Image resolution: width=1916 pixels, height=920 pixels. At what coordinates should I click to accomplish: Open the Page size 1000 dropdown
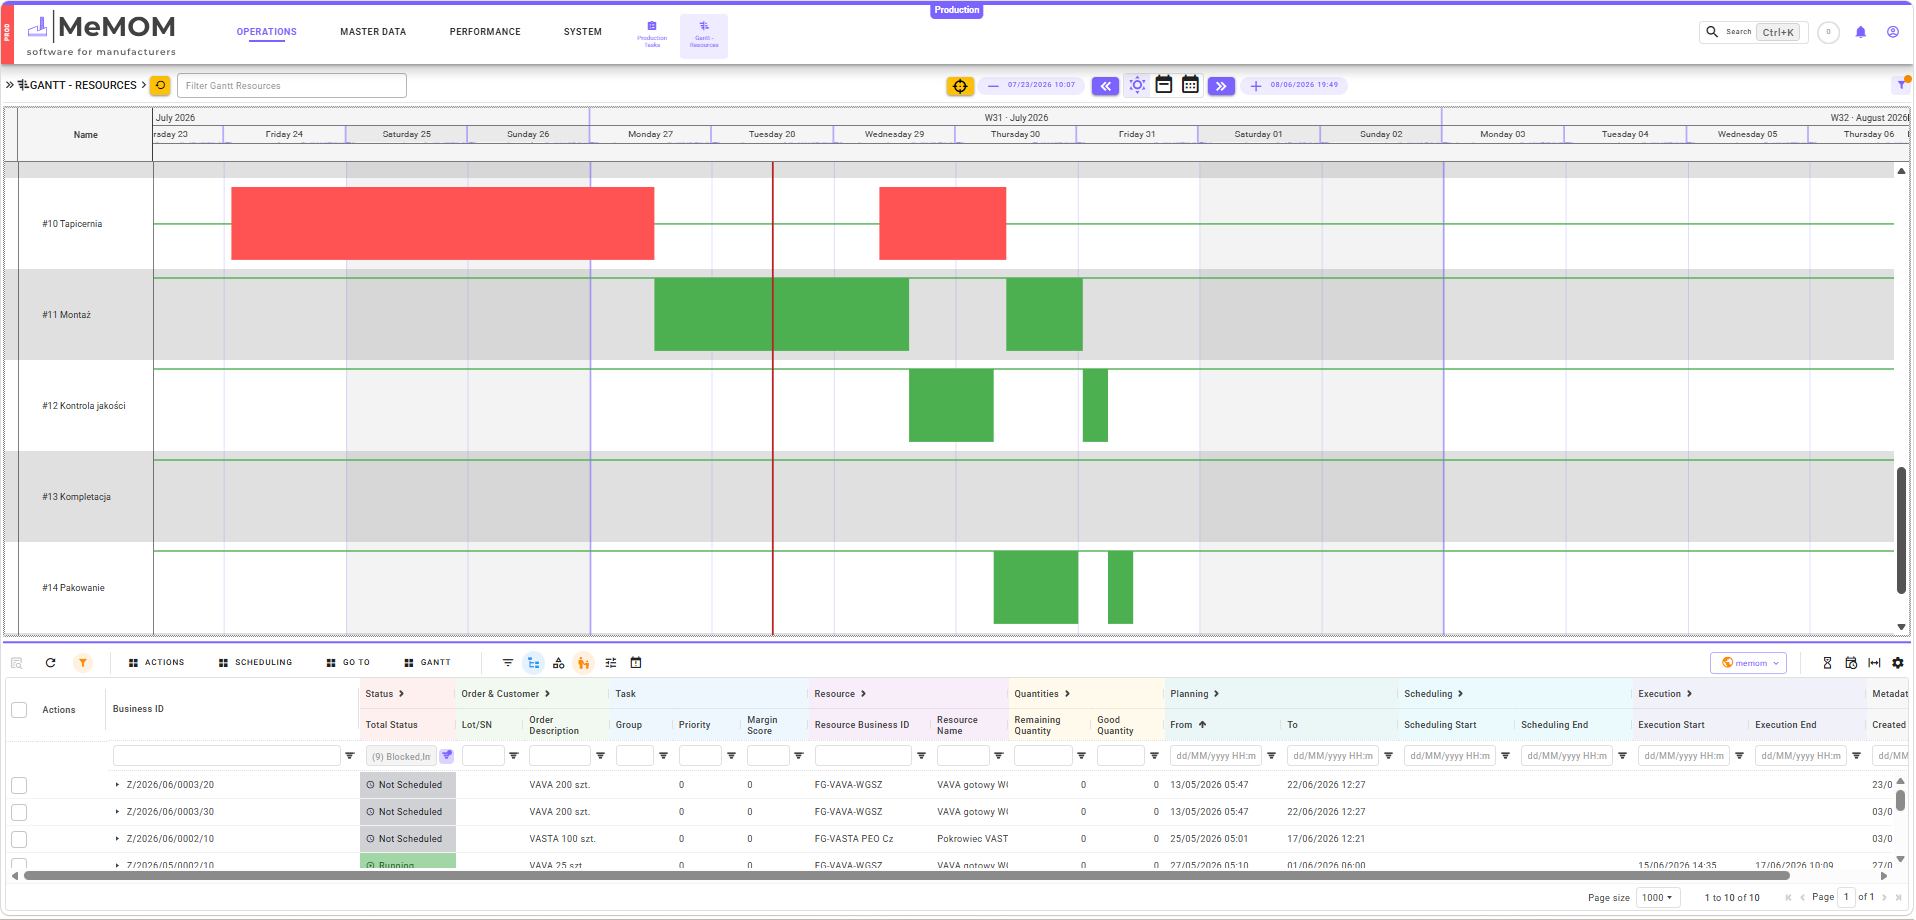[x=1658, y=898]
